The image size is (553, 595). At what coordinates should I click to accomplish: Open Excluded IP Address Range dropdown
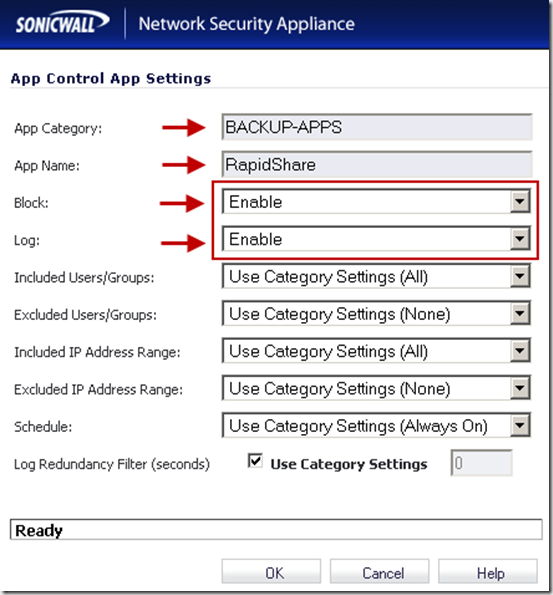click(520, 388)
